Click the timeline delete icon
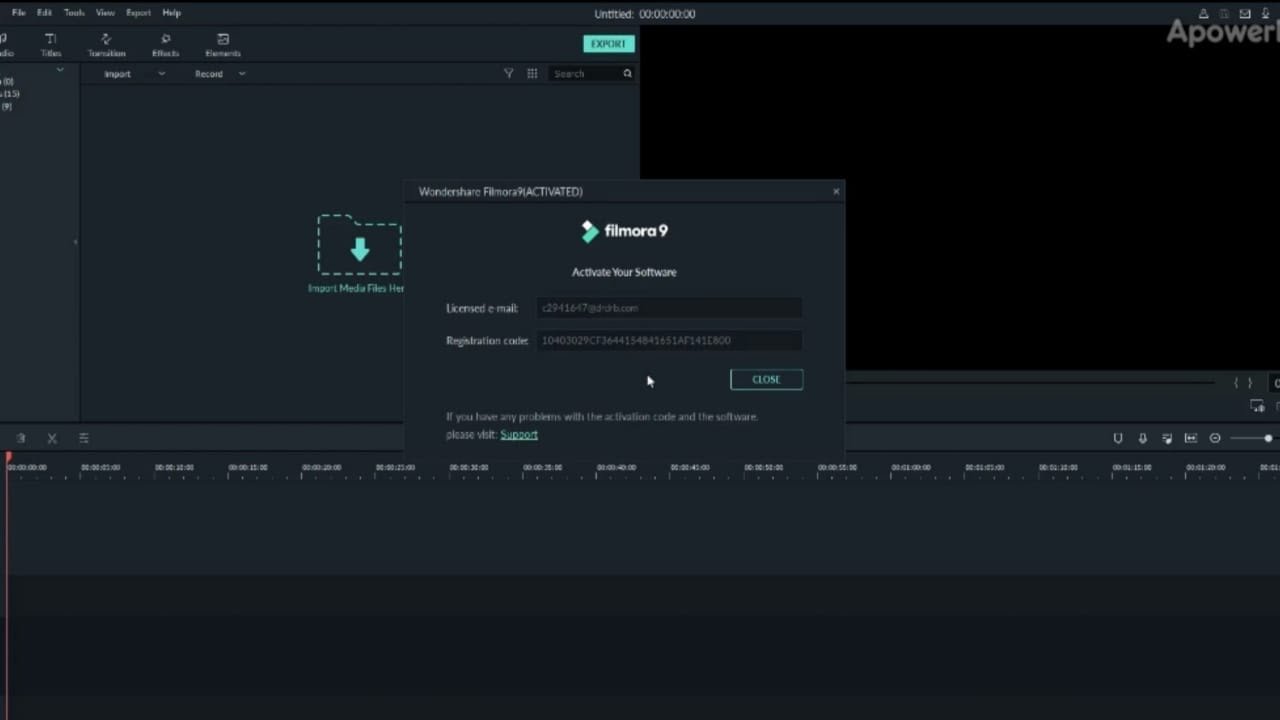The height and width of the screenshot is (720, 1280). point(20,438)
